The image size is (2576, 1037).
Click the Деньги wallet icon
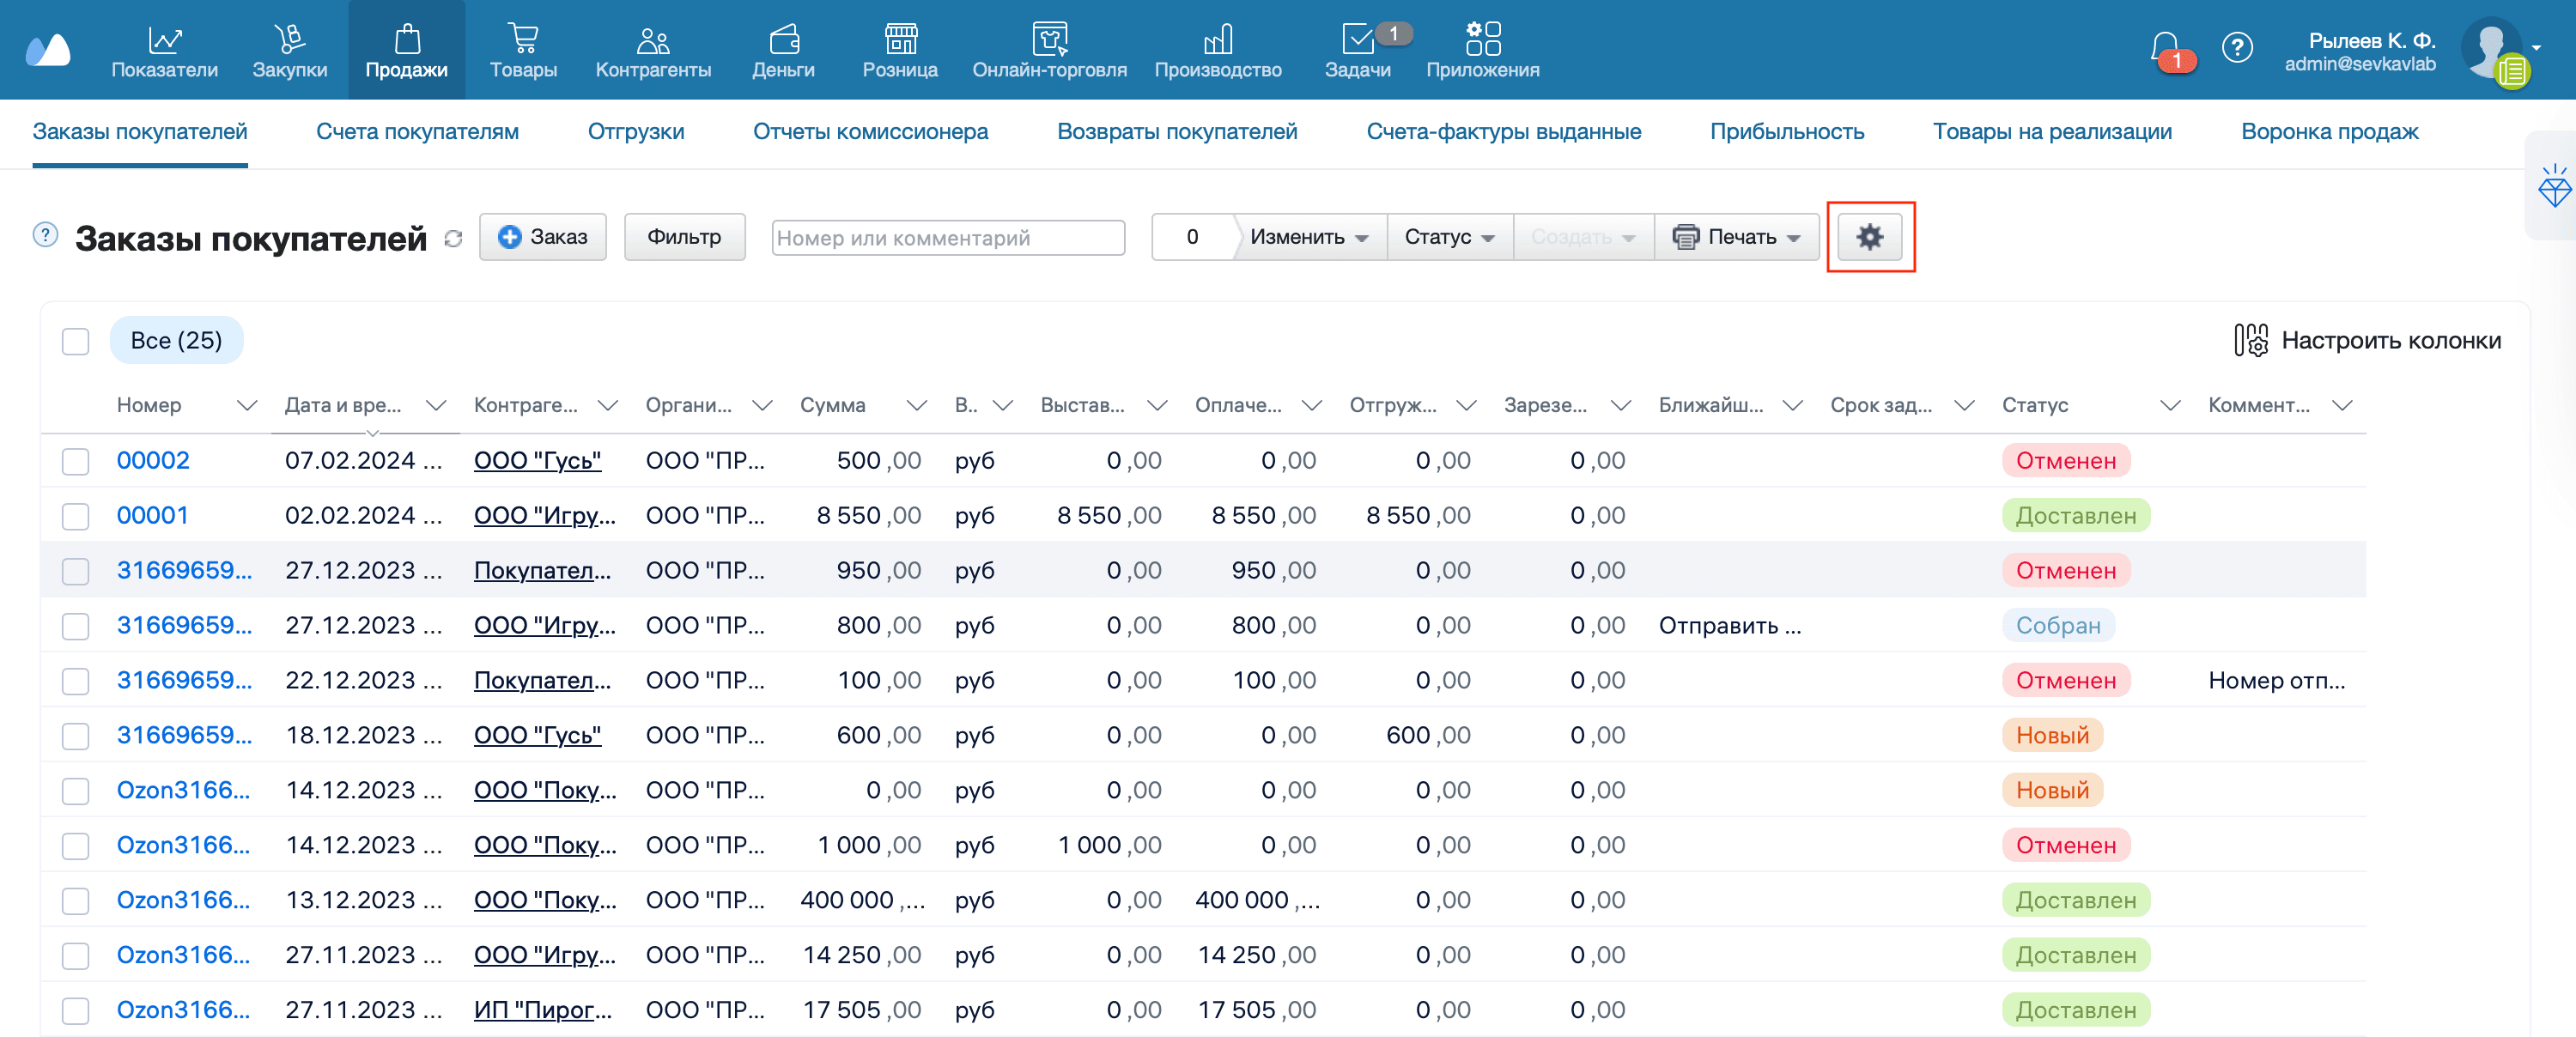783,40
